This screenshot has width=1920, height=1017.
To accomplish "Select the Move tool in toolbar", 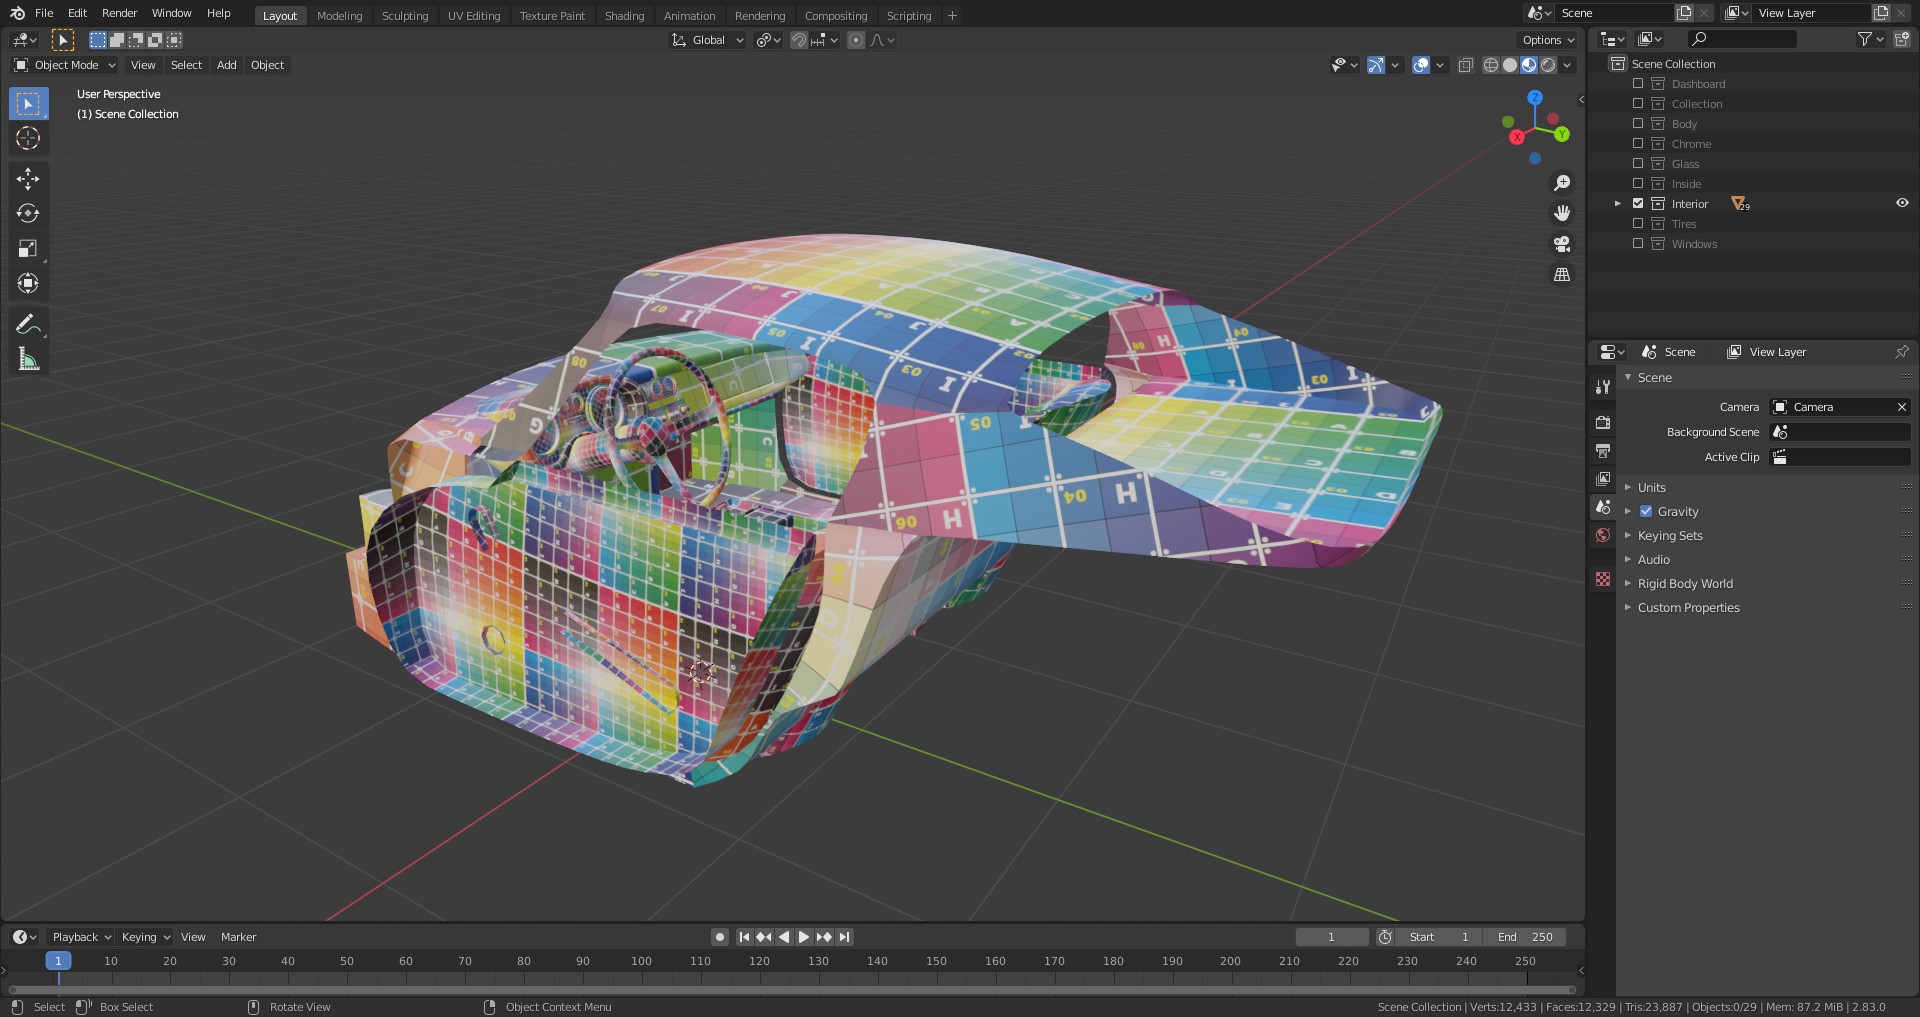I will pos(28,179).
